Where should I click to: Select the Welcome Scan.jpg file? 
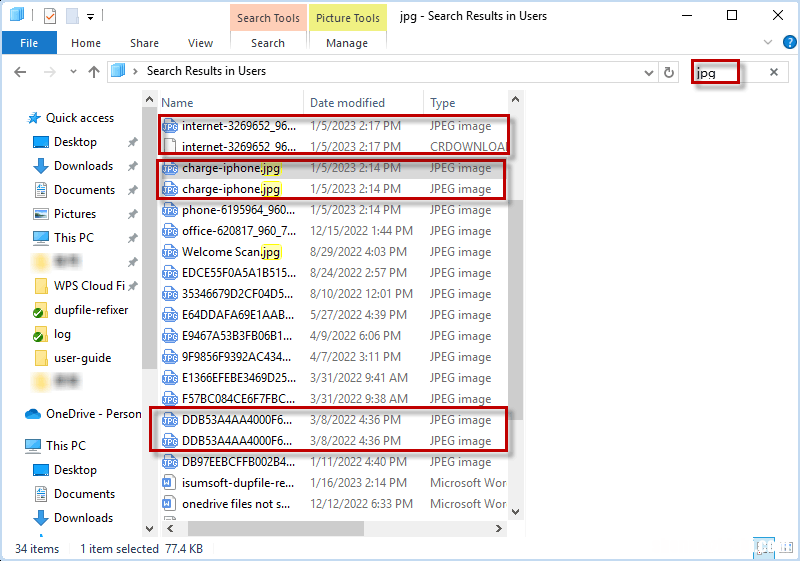[333, 251]
